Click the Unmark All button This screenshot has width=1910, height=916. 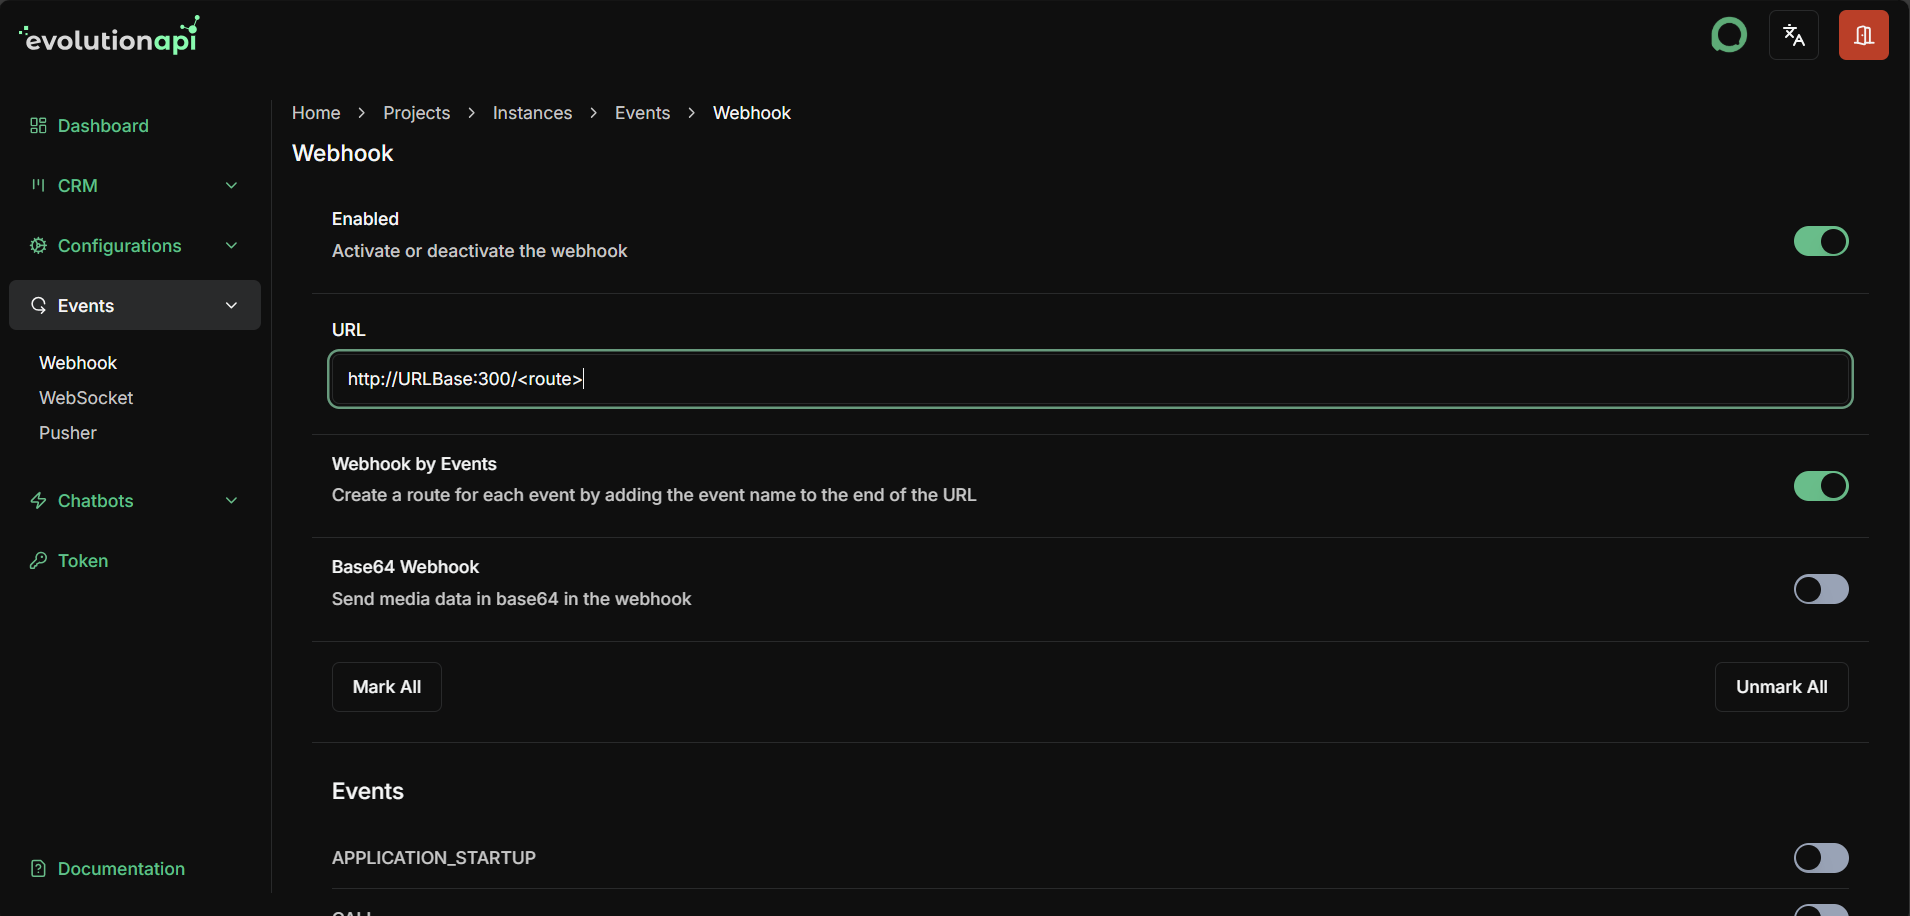1781,686
